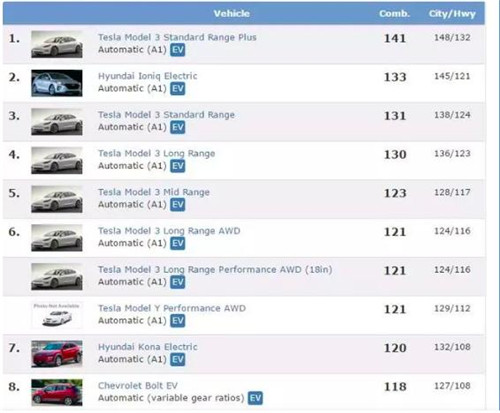
Task: Open the Tesla Model 3 Long Range link
Action: tap(156, 154)
